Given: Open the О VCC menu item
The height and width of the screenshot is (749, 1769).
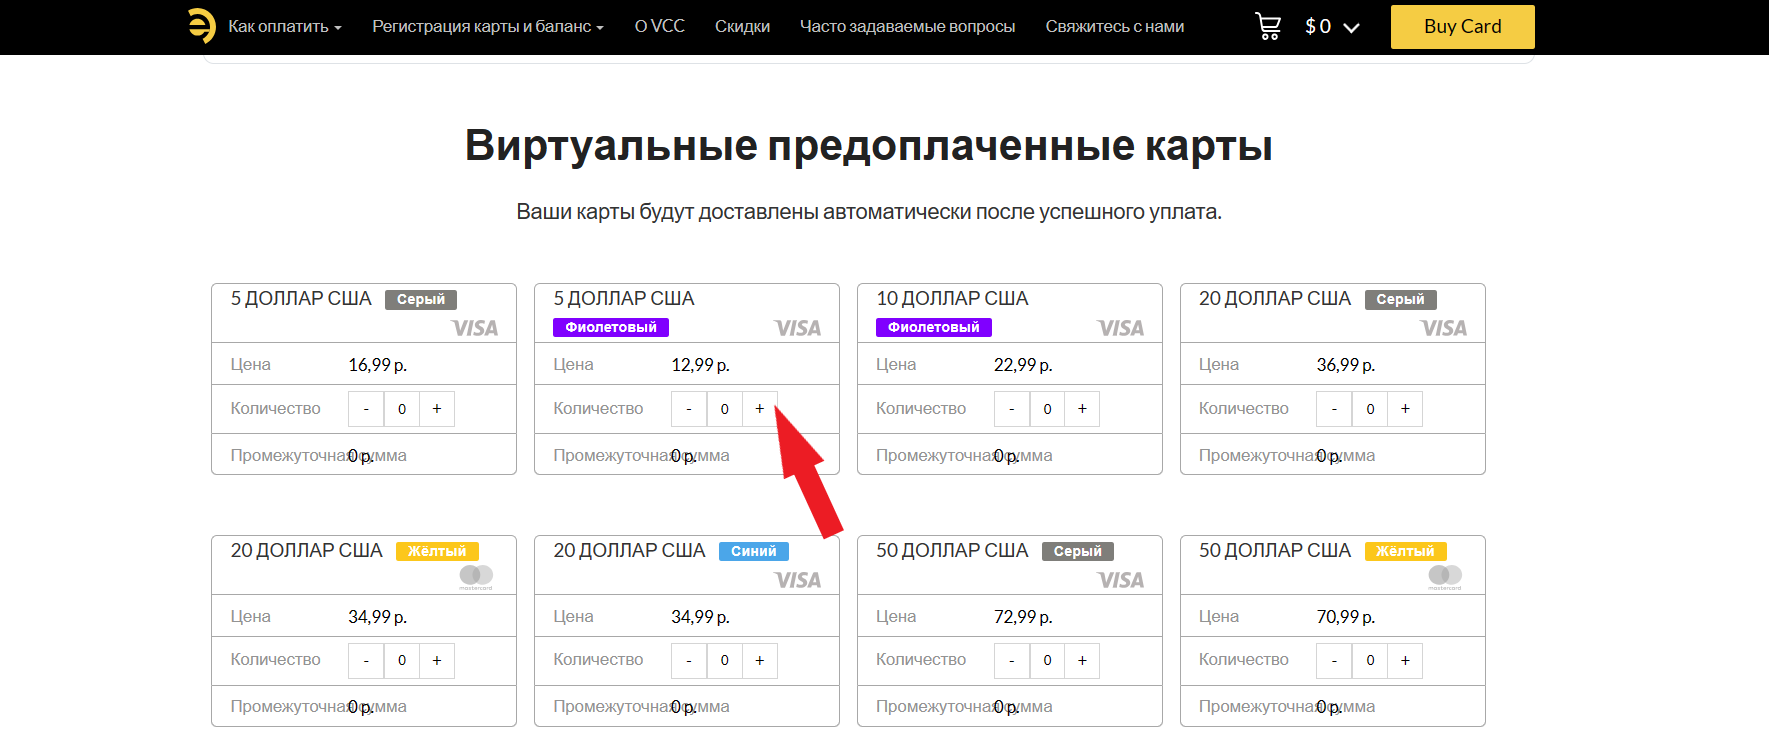Looking at the screenshot, I should pos(659,27).
